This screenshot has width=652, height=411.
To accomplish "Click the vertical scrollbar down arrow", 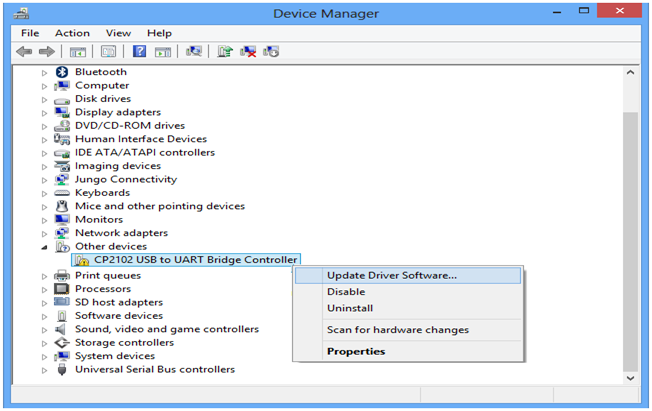I will 630,379.
